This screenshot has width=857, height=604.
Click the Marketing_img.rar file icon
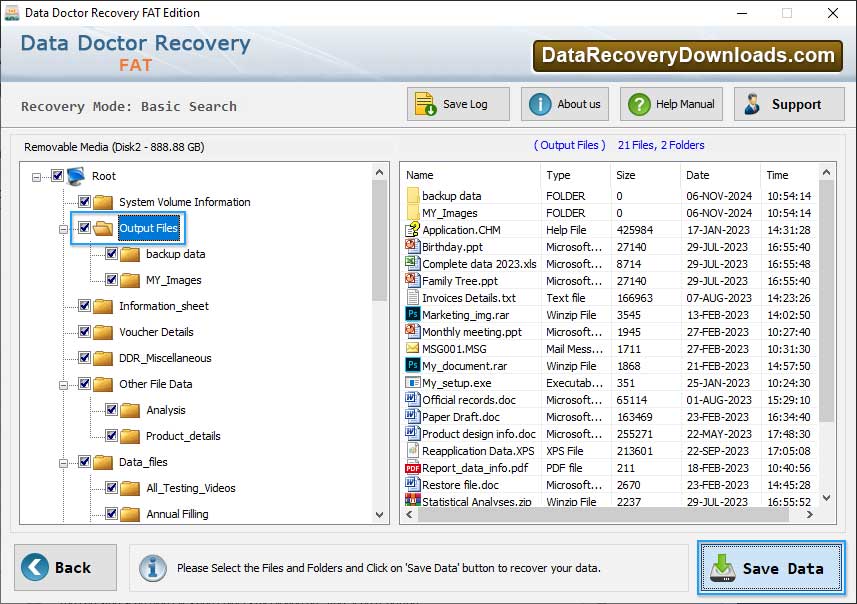(x=413, y=314)
